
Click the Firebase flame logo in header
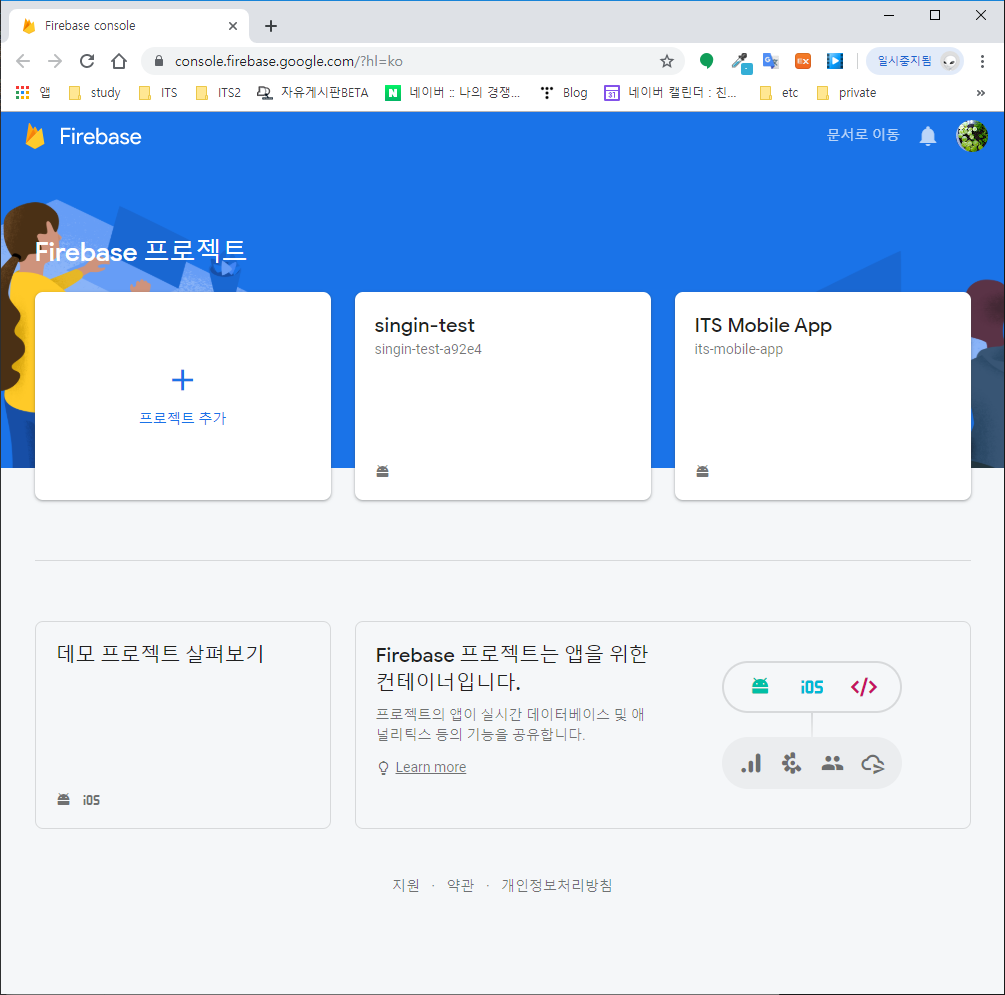(x=35, y=136)
